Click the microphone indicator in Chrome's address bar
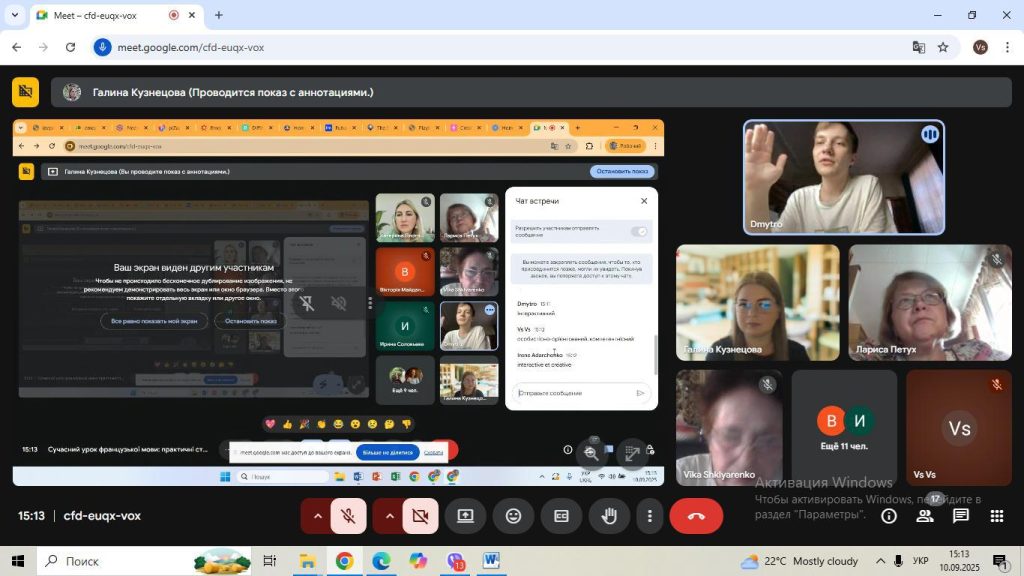The image size is (1024, 576). (102, 48)
